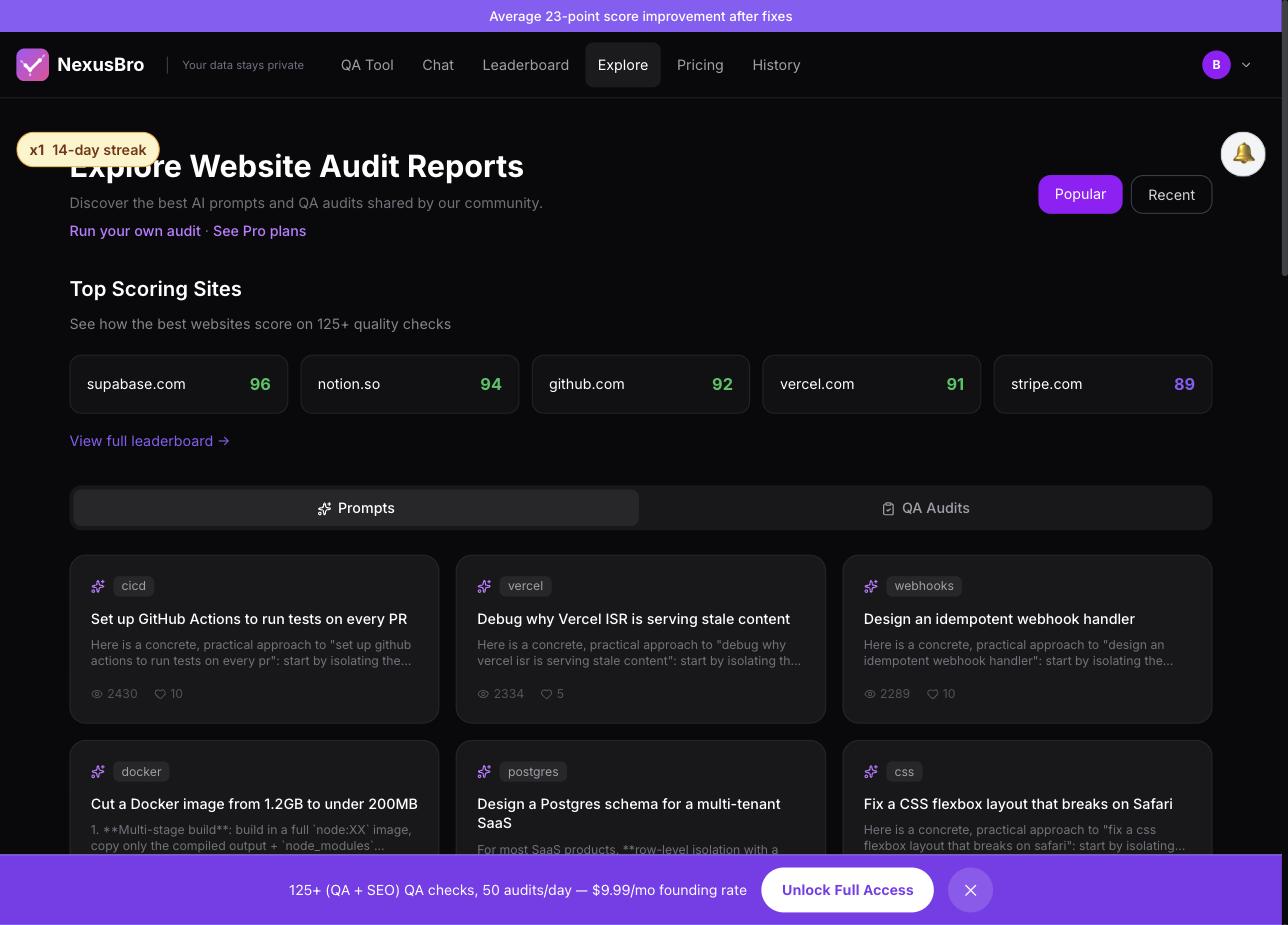Expand the account menu chevron
1288x925 pixels.
[x=1246, y=65]
